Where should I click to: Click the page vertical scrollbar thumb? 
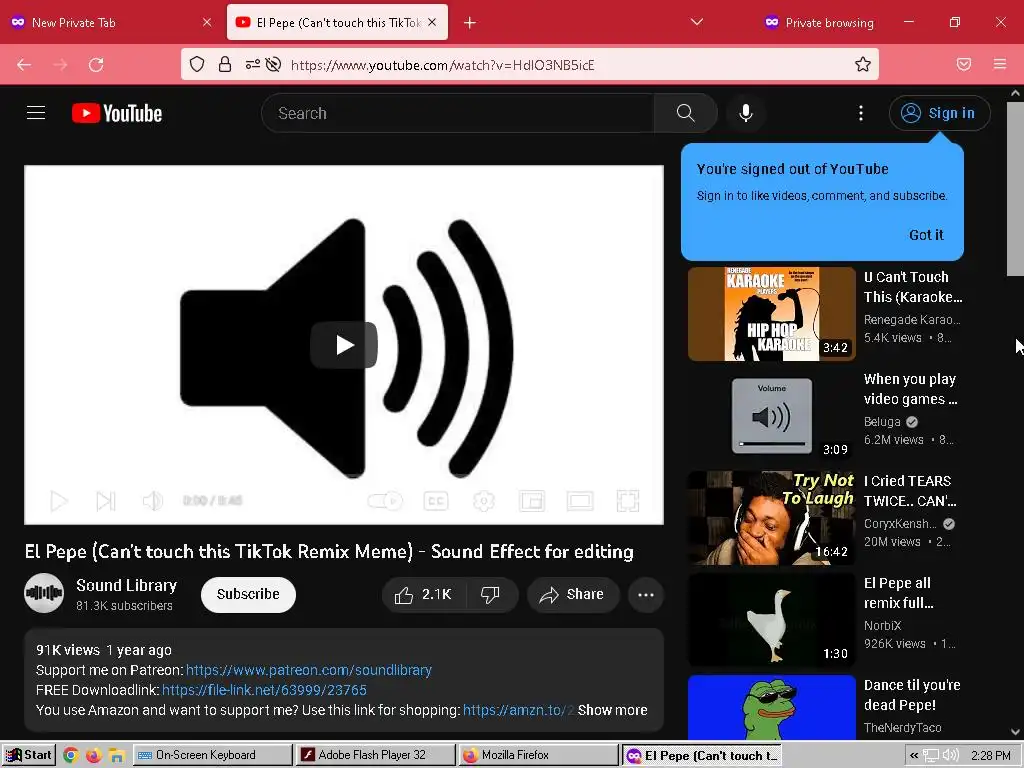coord(1015,189)
